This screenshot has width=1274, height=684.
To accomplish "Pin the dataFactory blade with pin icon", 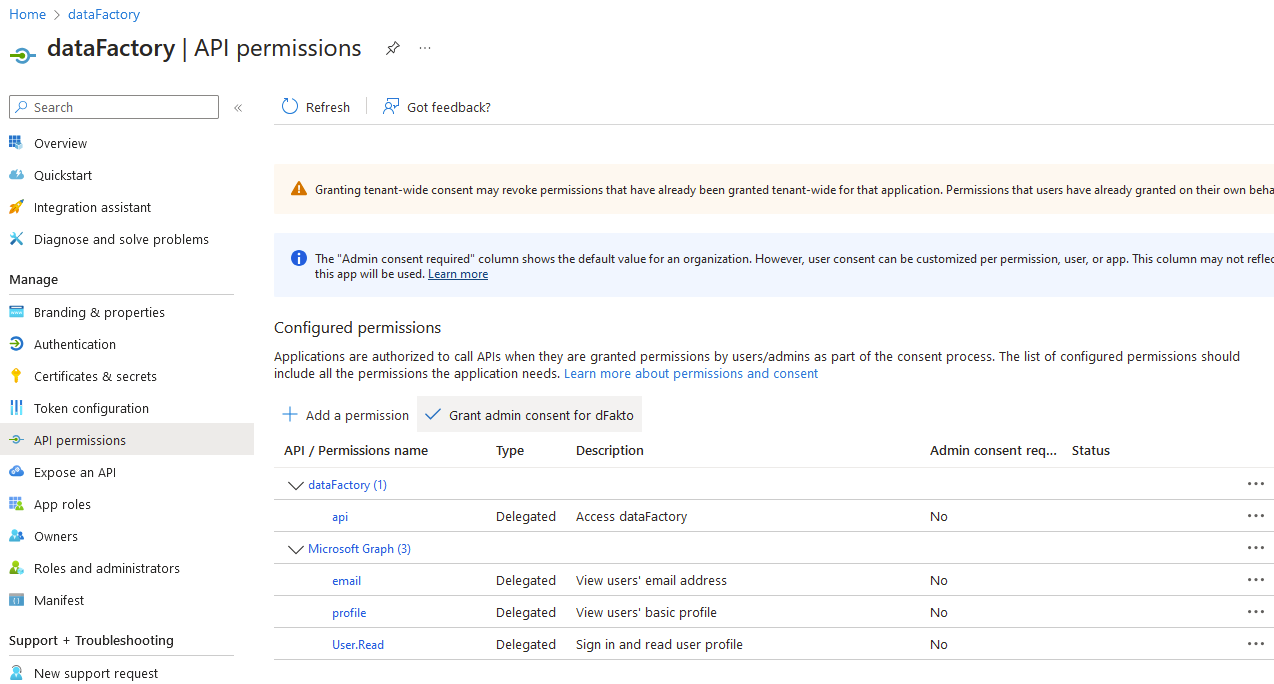I will pyautogui.click(x=393, y=48).
